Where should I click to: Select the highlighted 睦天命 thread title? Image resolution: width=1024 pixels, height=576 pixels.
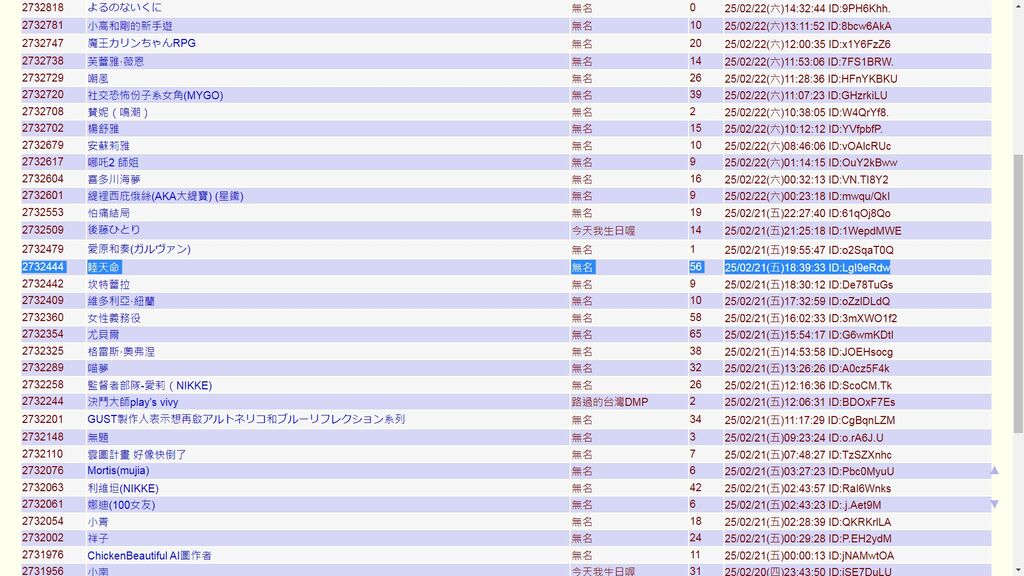(x=103, y=267)
